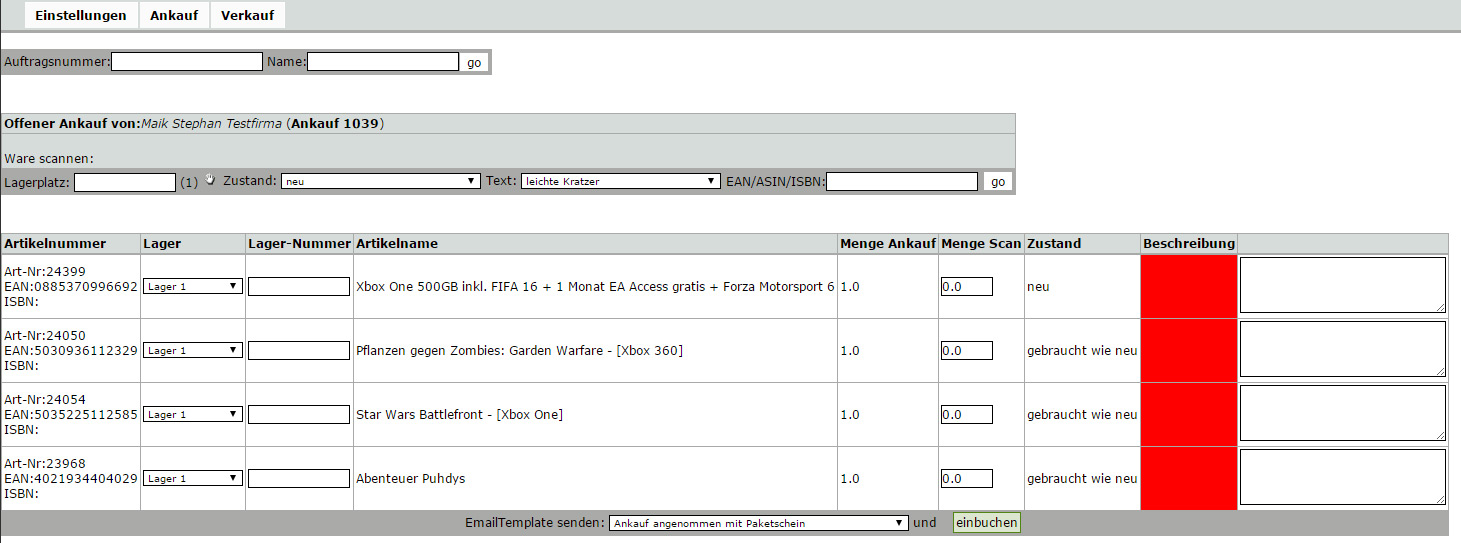
Task: Open the EmailTemplate senden dropdown
Action: pos(758,523)
